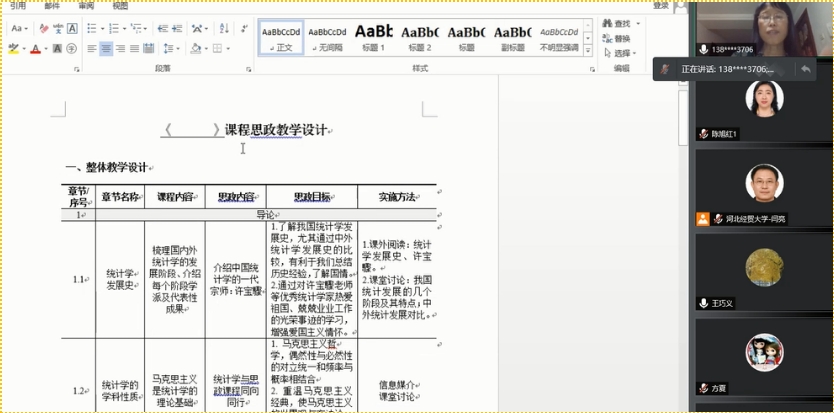Click the yellow text highlight color button
The height and width of the screenshot is (413, 834).
(14, 48)
